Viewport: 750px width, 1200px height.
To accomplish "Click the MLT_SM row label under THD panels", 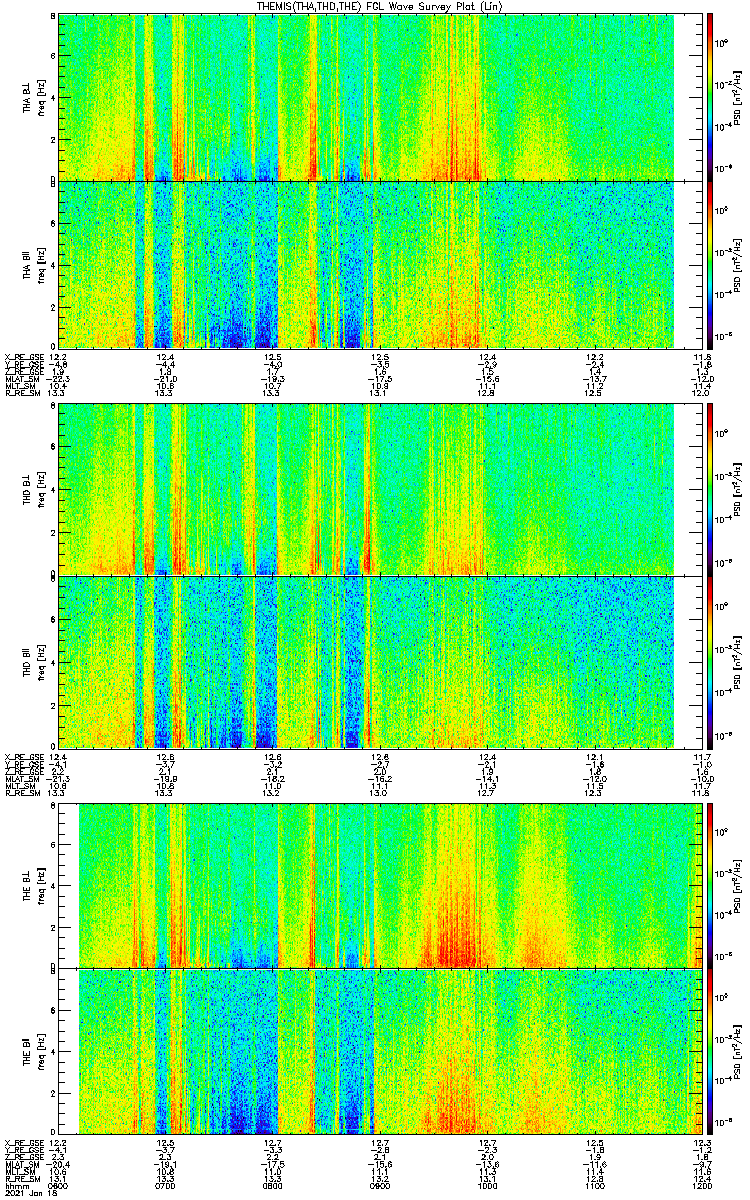I will [x=18, y=786].
